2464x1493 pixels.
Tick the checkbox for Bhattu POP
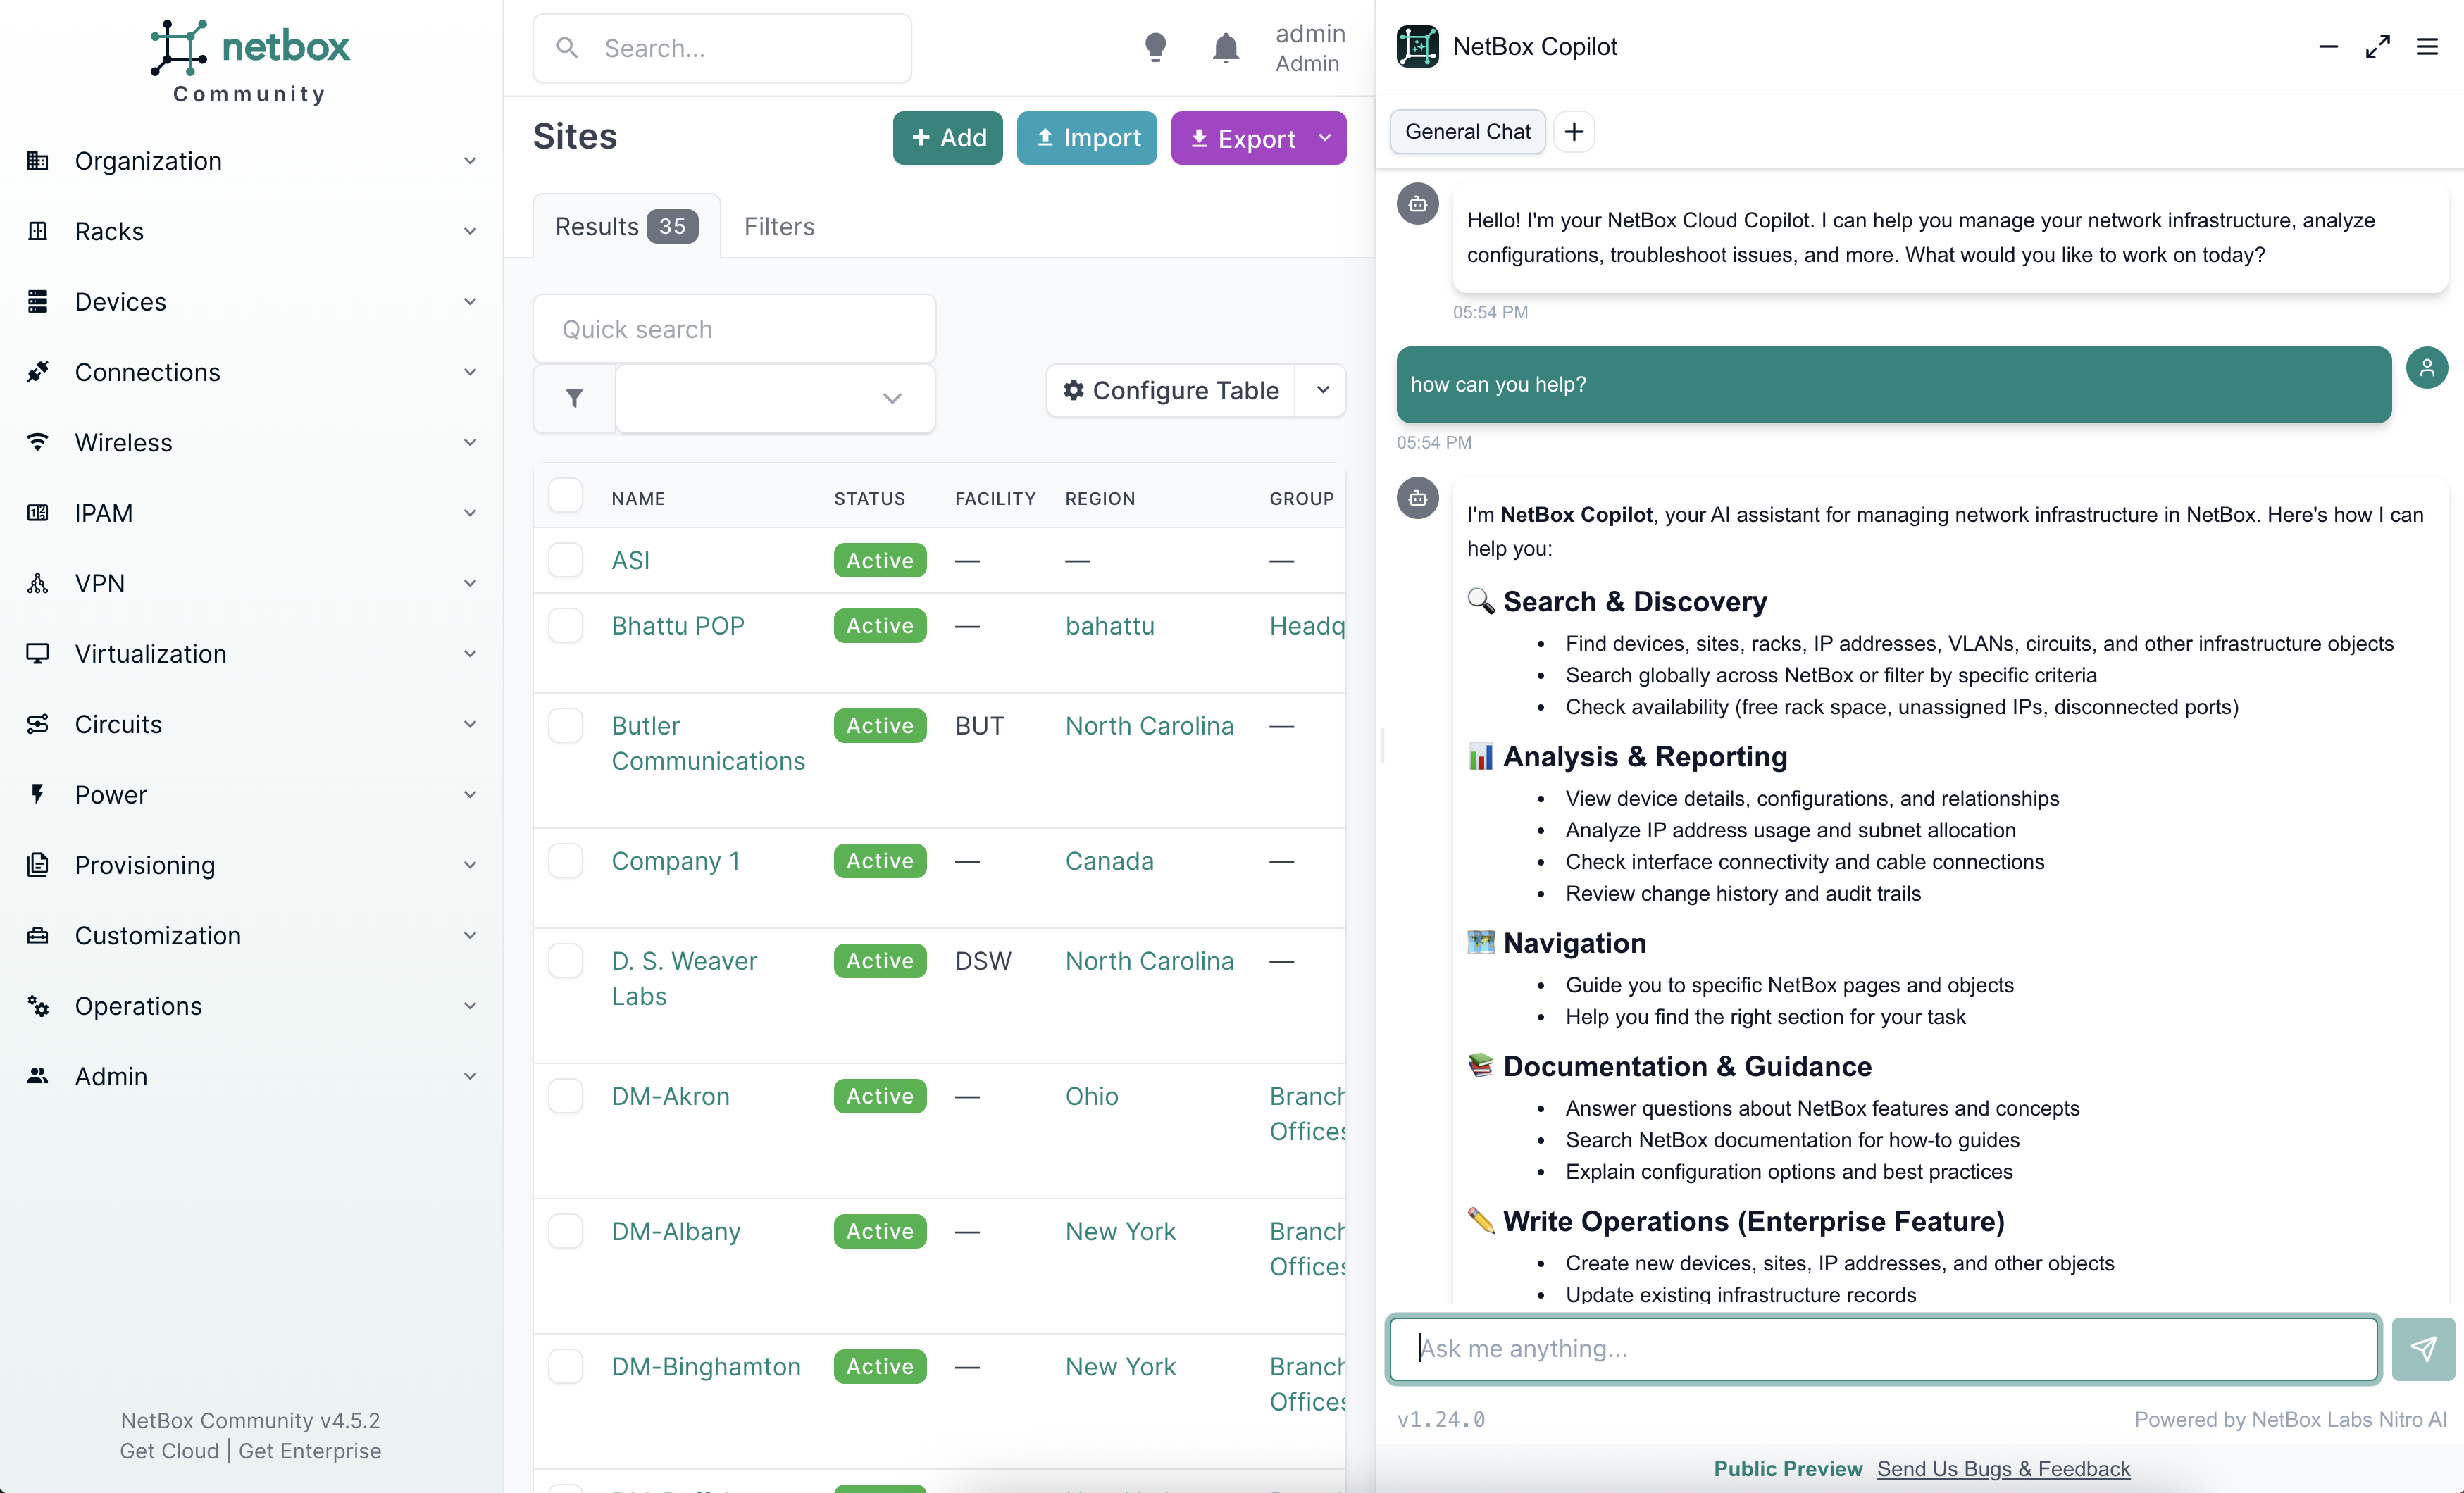(566, 626)
